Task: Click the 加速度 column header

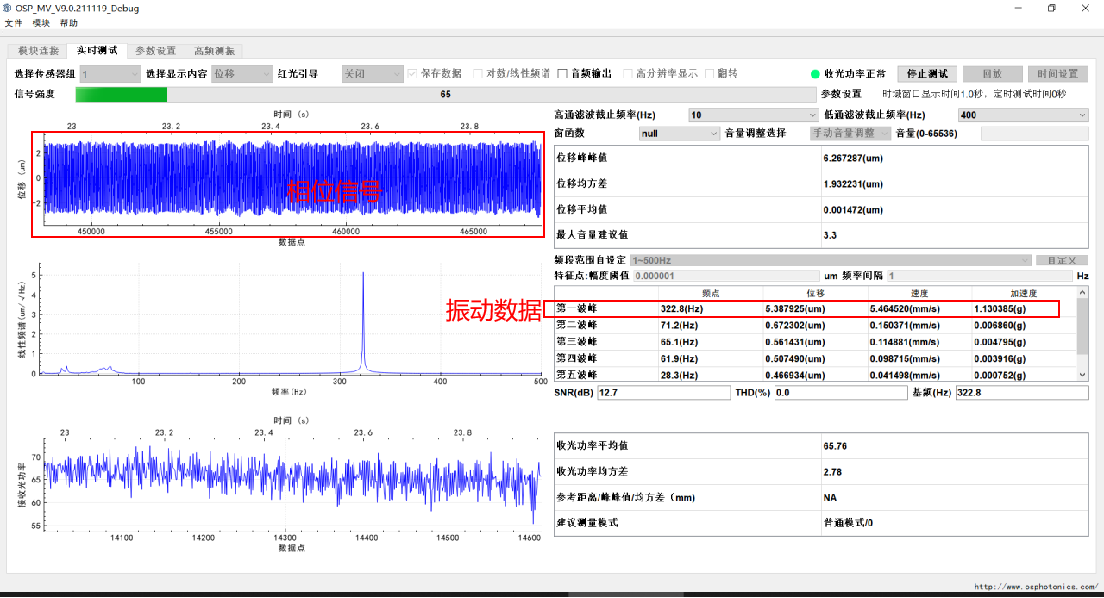Action: [1024, 293]
